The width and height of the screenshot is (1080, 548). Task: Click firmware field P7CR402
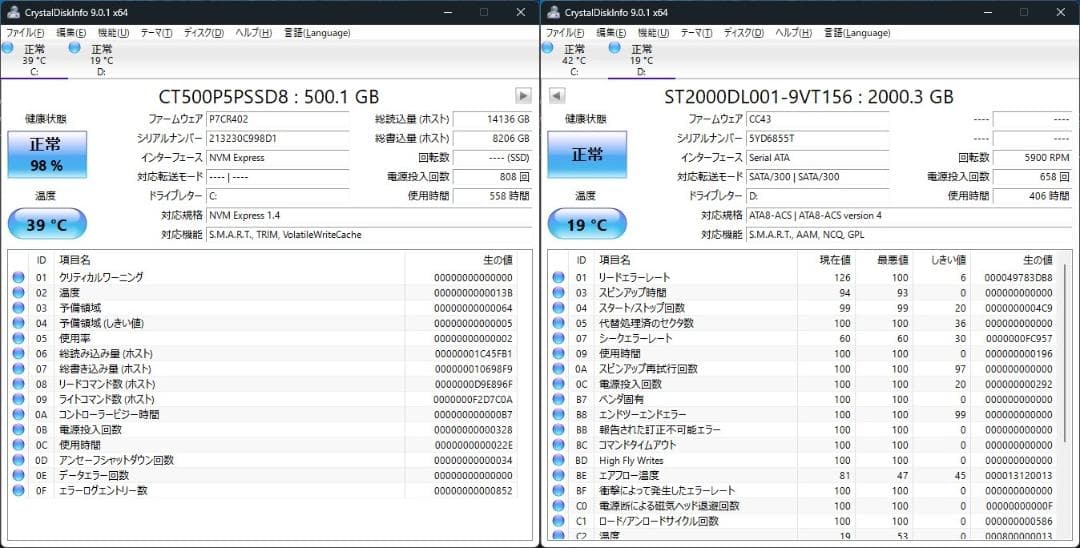pos(278,119)
